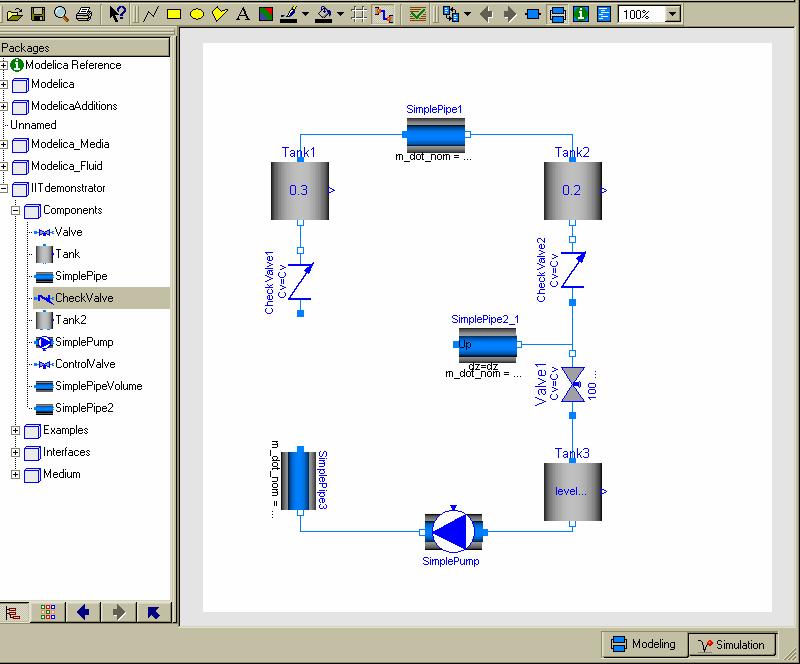
Task: Click the magnifier search icon
Action: [61, 14]
